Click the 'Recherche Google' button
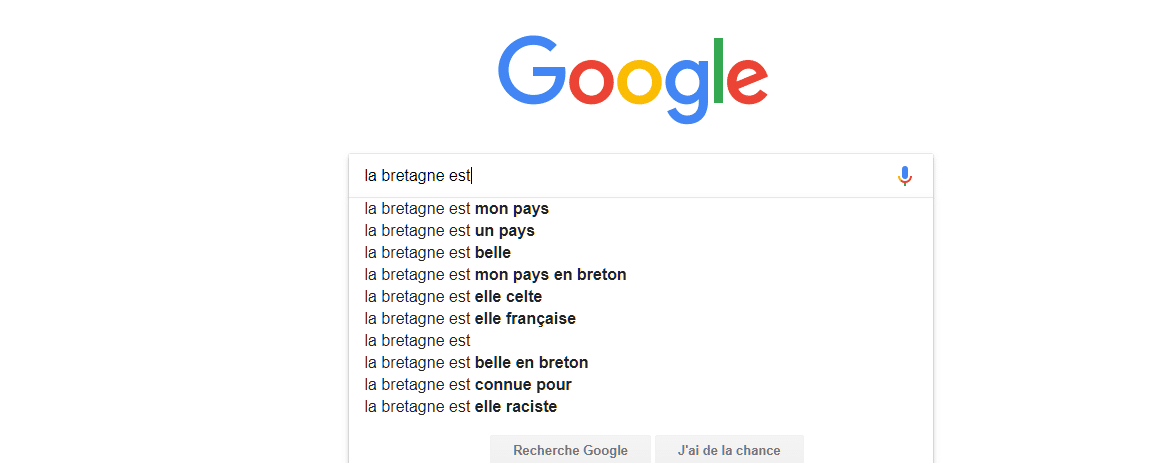Viewport: 1165px width, 463px height. (x=570, y=450)
